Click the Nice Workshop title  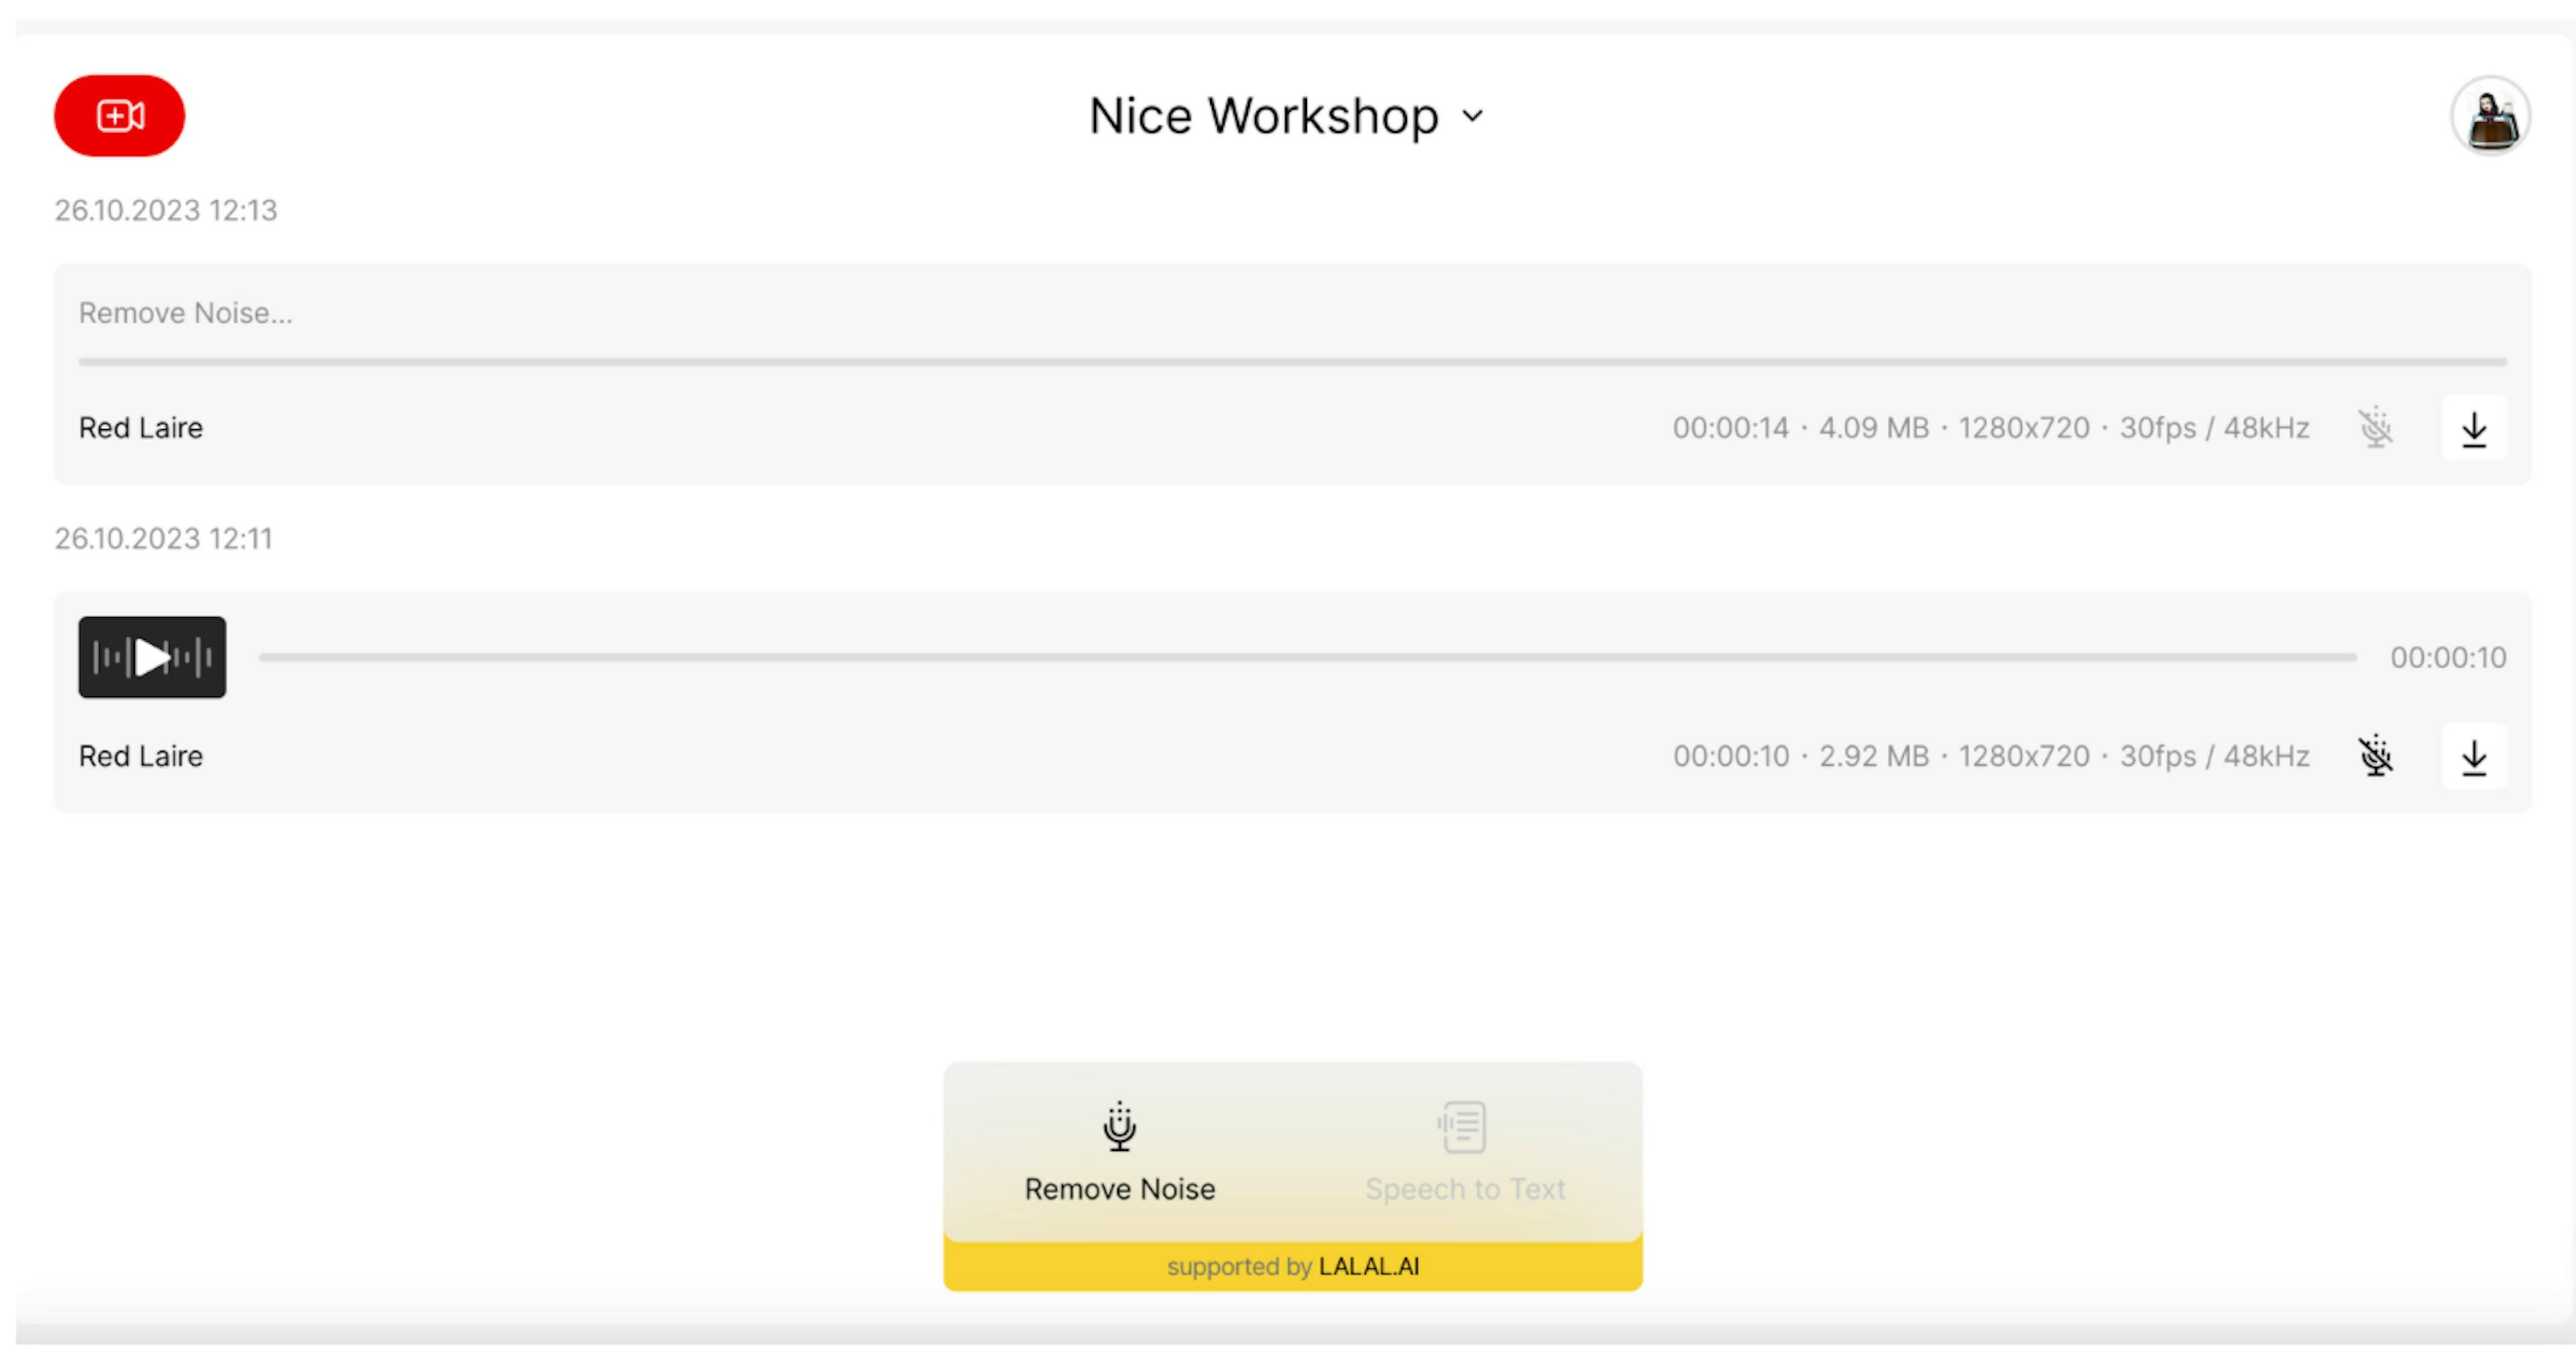pyautogui.click(x=1264, y=116)
